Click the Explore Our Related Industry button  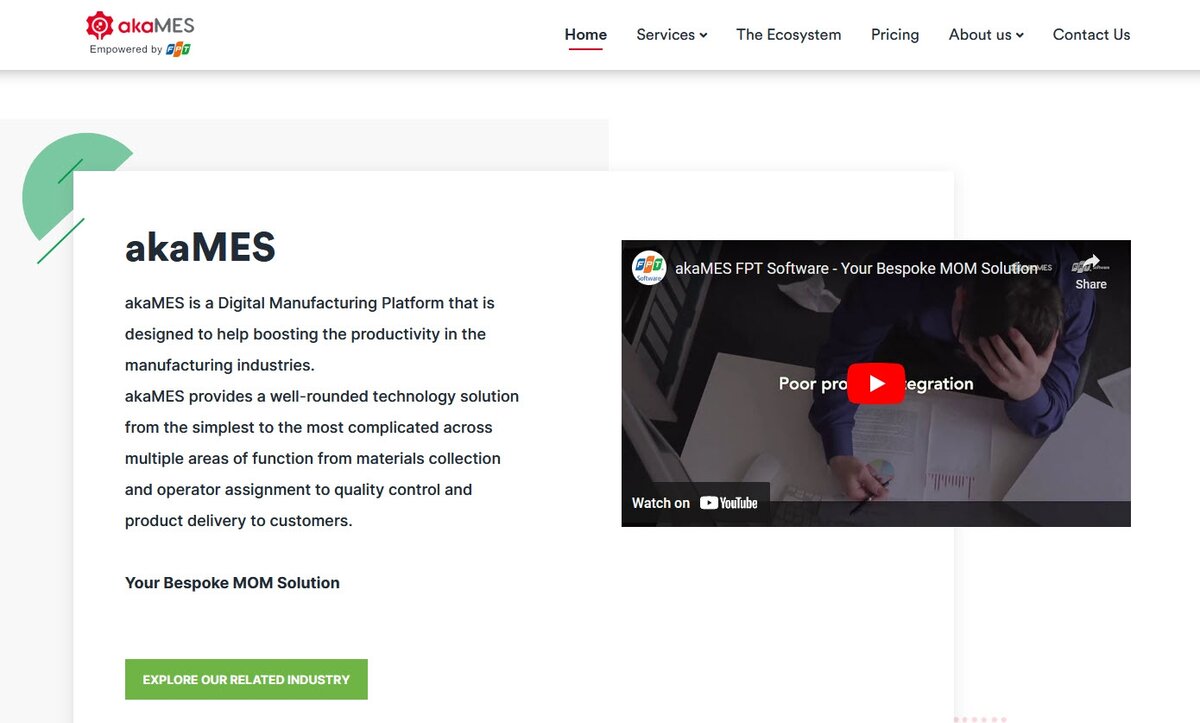[246, 679]
